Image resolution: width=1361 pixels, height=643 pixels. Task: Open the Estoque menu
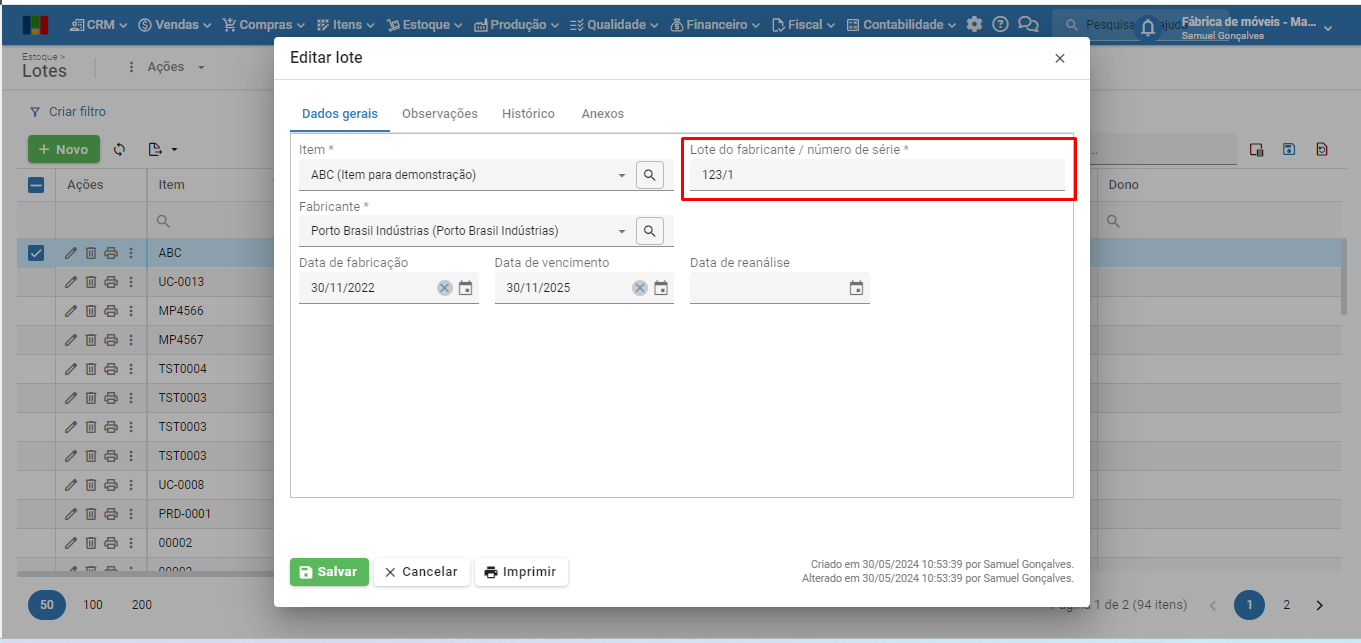coord(424,24)
